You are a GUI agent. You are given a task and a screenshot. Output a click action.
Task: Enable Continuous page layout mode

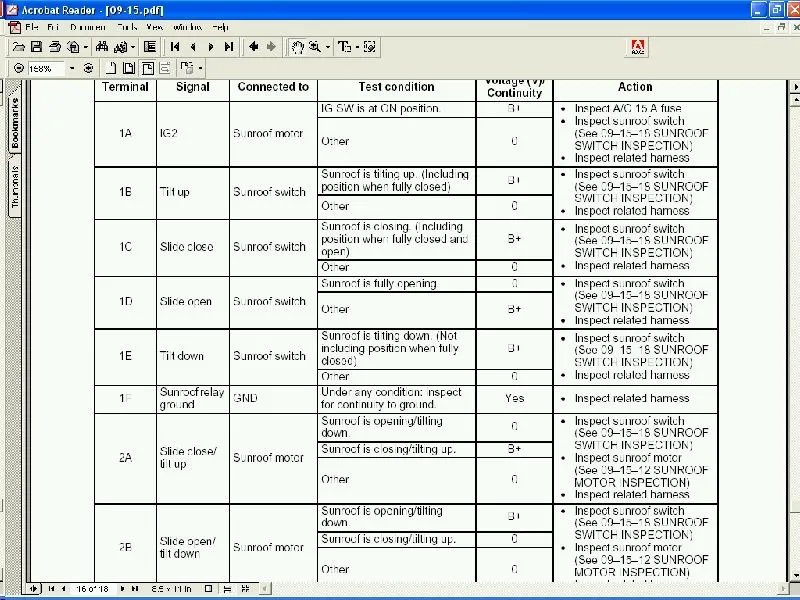tap(227, 590)
